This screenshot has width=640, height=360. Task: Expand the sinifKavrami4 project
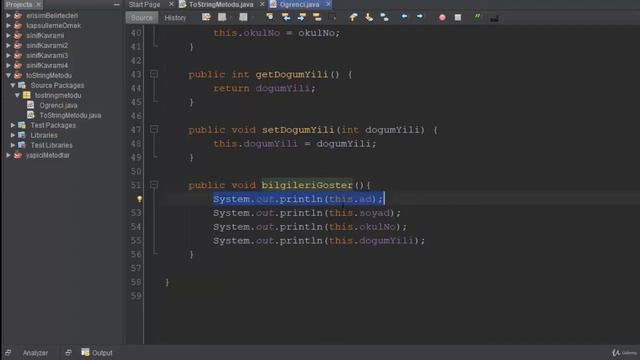pos(8,65)
